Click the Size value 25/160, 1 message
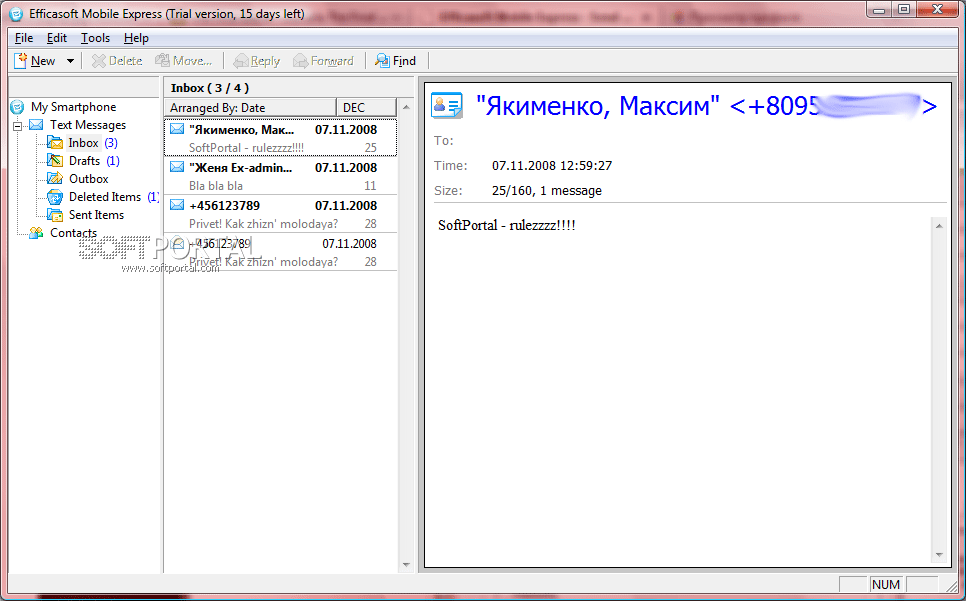This screenshot has height=601, width=966. (547, 191)
